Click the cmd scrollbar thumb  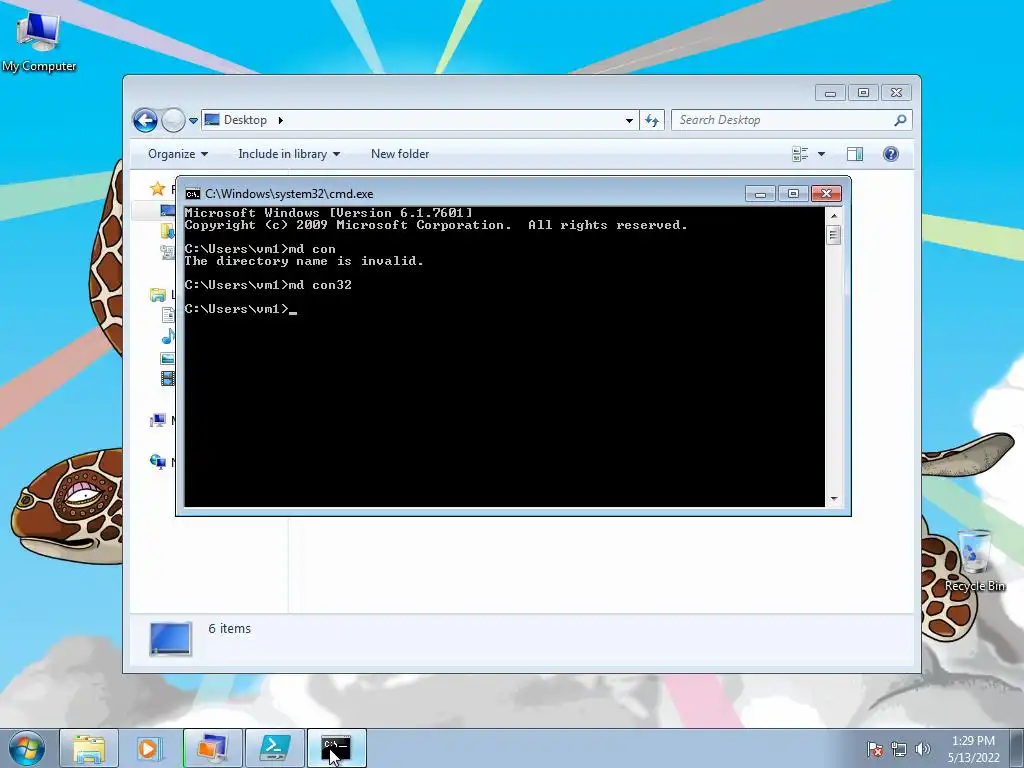coord(834,235)
